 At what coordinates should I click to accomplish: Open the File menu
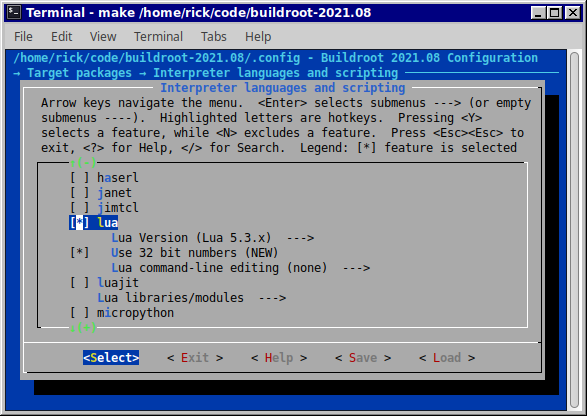(23, 37)
